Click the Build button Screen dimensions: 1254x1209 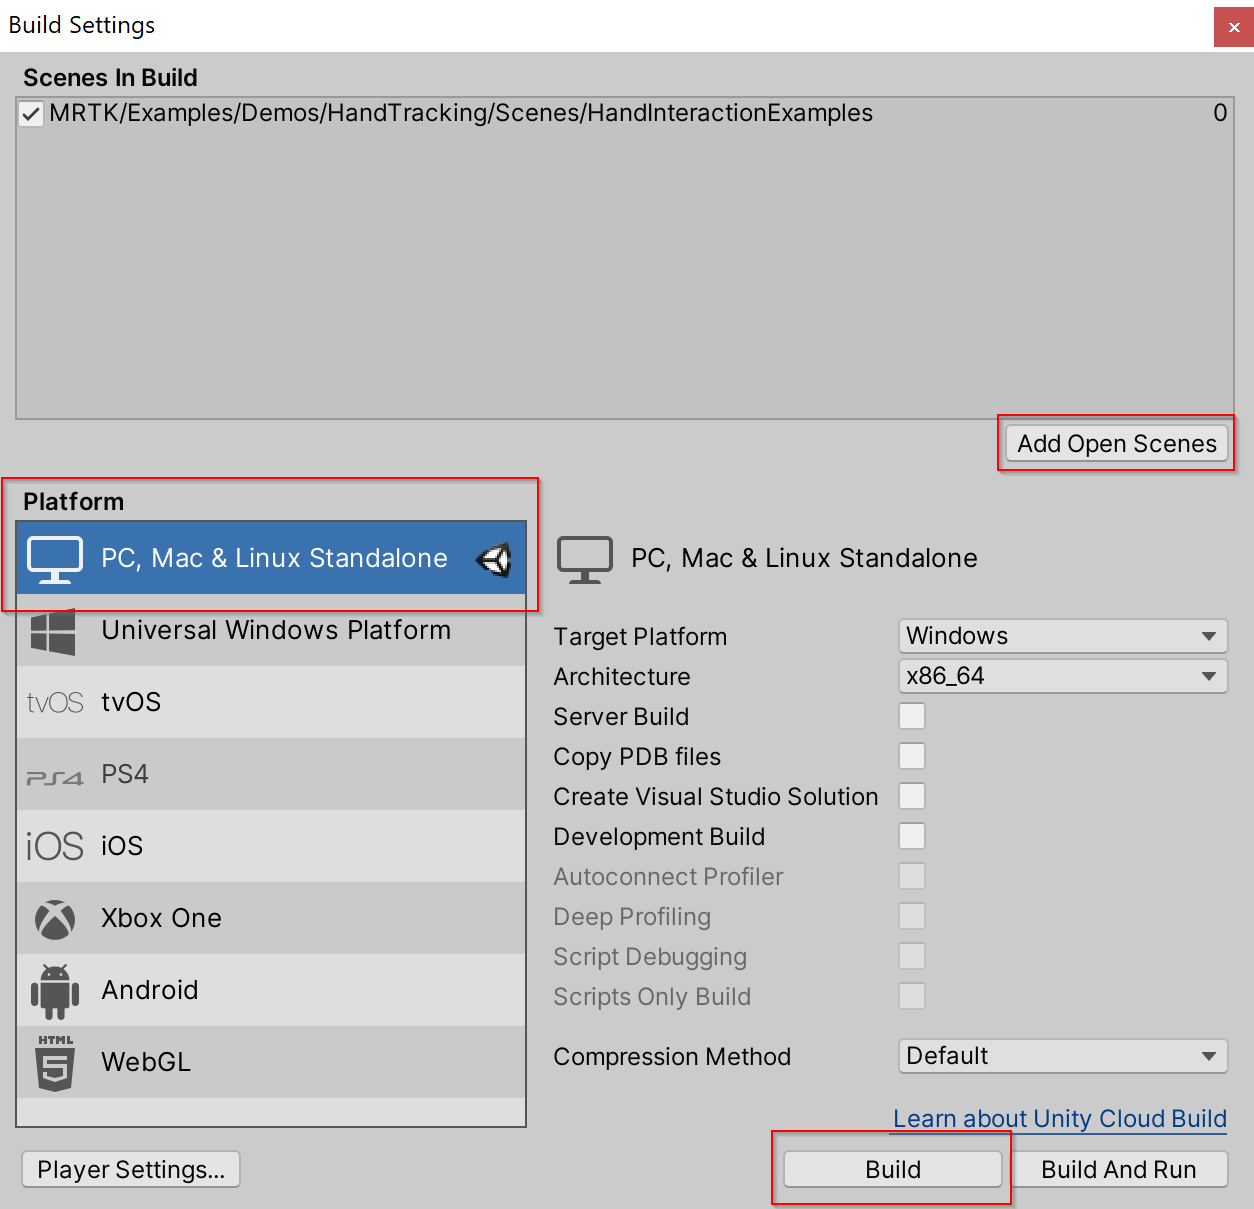point(893,1169)
